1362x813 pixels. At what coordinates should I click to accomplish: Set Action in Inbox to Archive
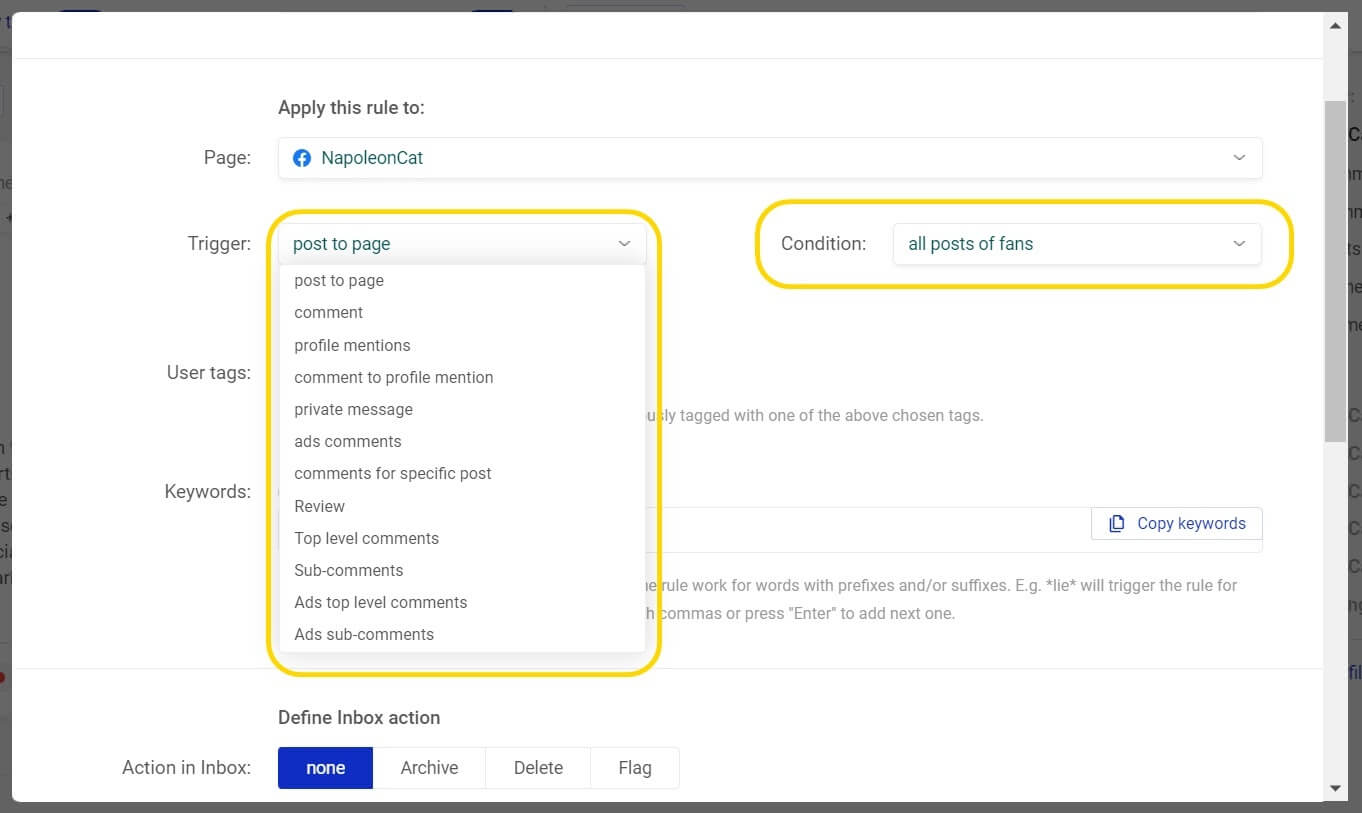tap(429, 768)
